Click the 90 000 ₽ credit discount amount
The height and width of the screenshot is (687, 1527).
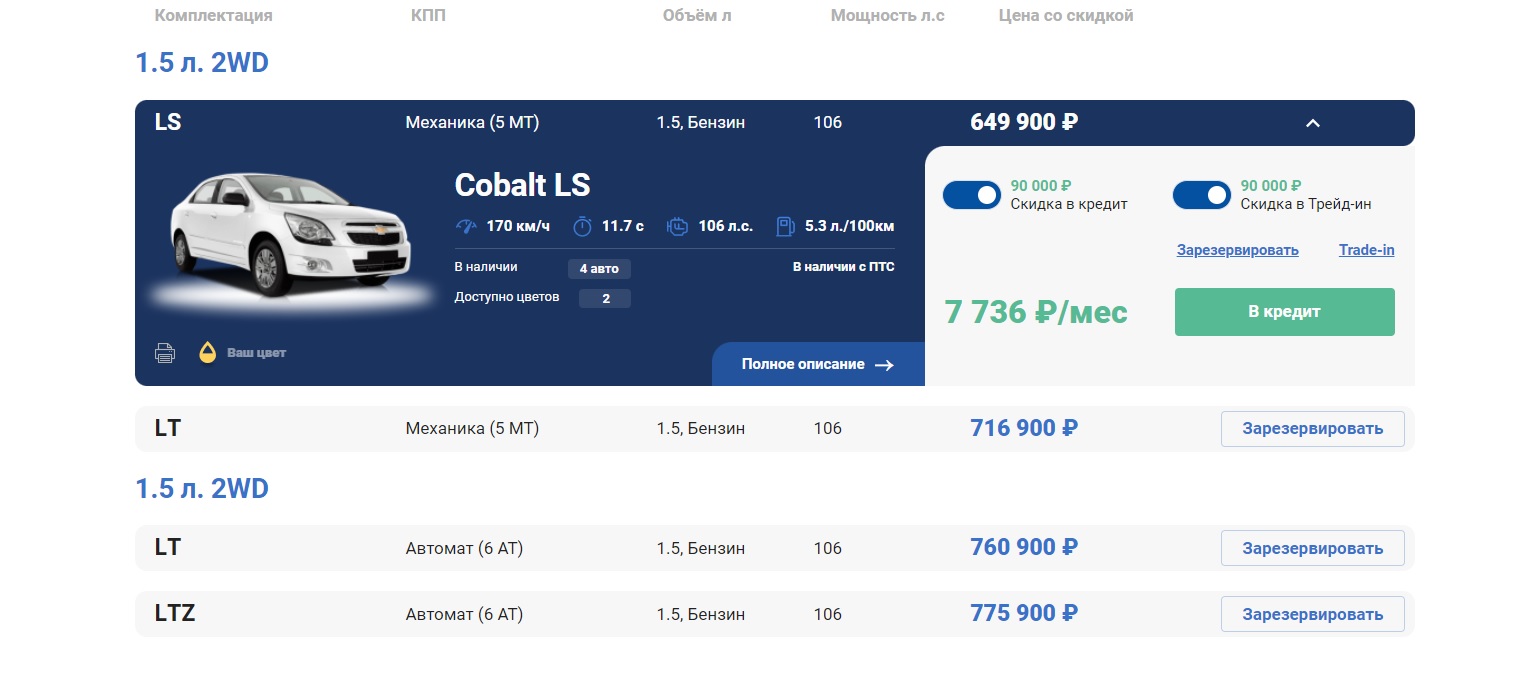(1041, 186)
